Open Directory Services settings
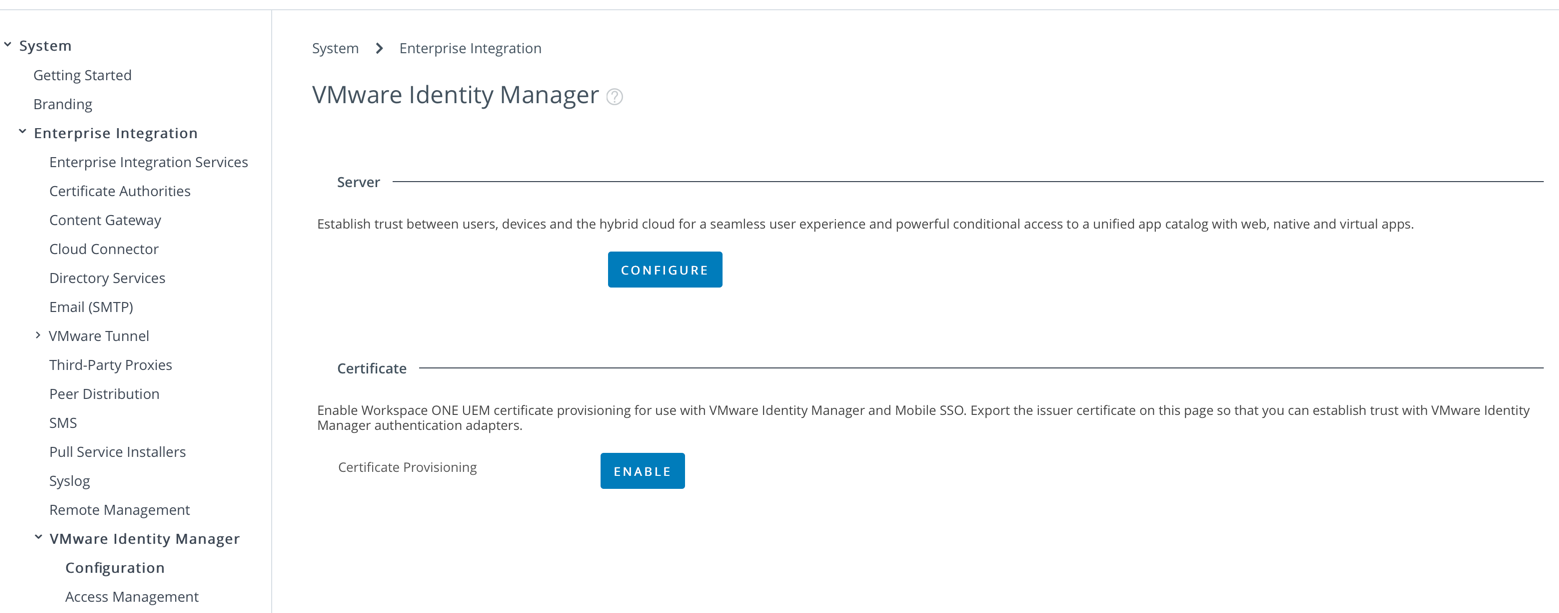Image resolution: width=1559 pixels, height=613 pixels. (x=107, y=277)
